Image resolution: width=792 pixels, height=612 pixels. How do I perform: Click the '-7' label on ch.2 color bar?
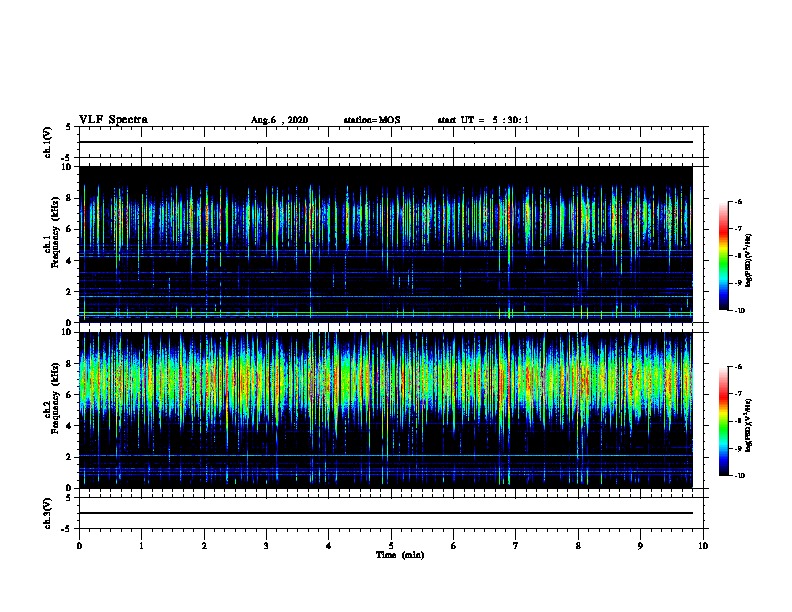tap(738, 394)
